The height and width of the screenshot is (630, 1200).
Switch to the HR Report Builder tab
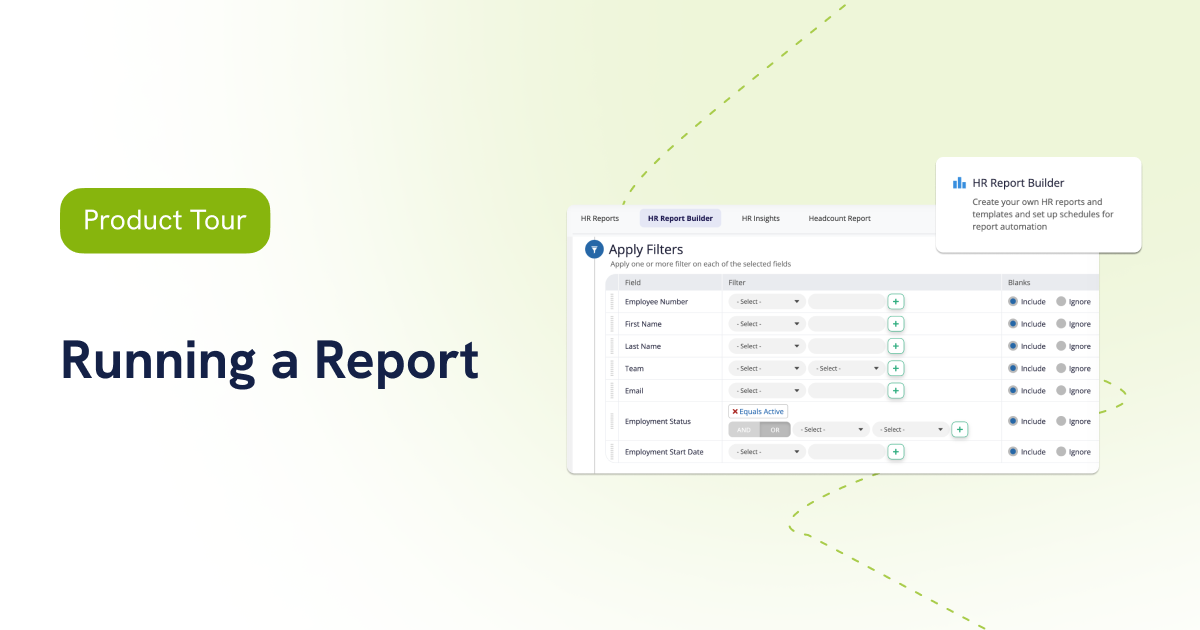click(680, 218)
